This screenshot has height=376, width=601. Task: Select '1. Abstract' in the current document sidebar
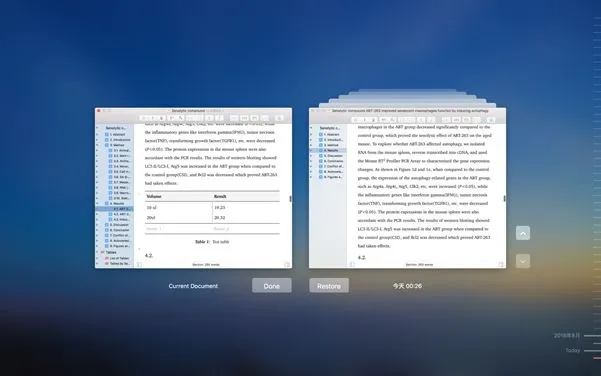(x=117, y=135)
